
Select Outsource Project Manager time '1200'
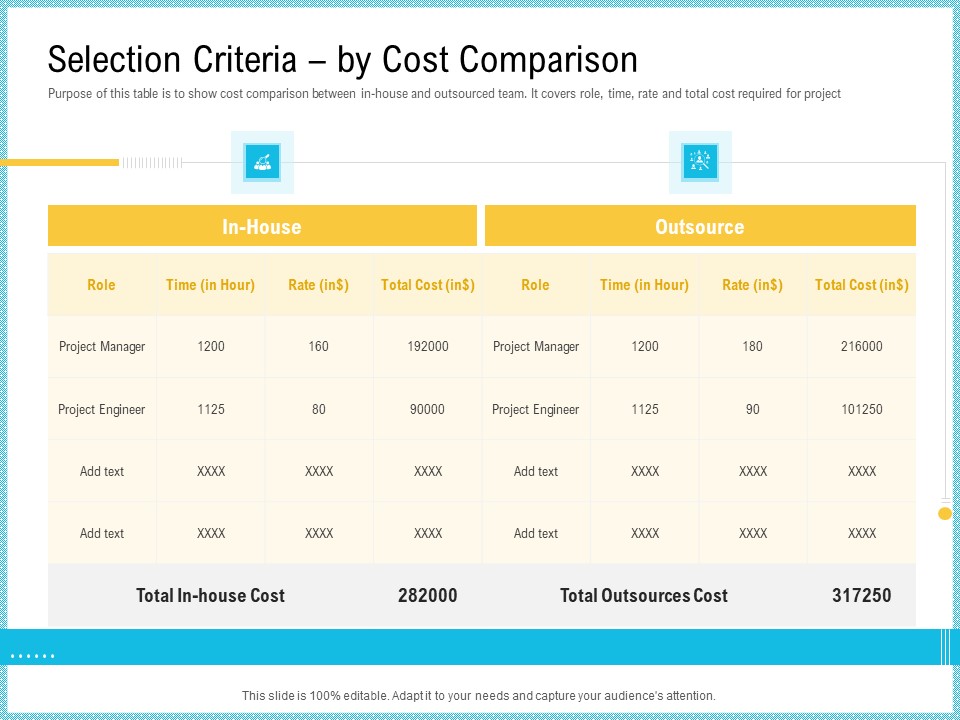pyautogui.click(x=645, y=347)
